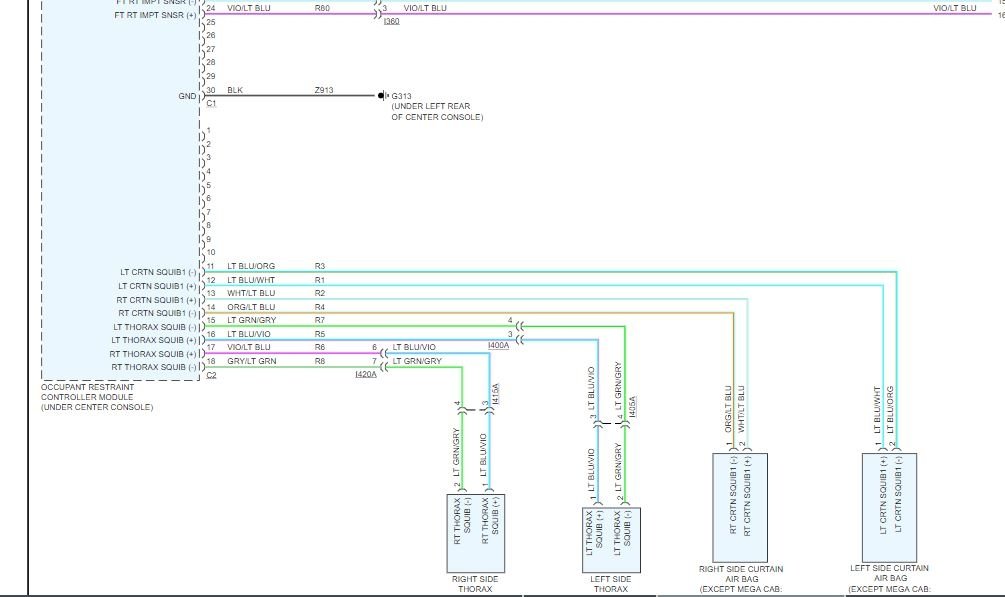Click the module's LT THORAX SQUIB (-) pin label

click(155, 327)
